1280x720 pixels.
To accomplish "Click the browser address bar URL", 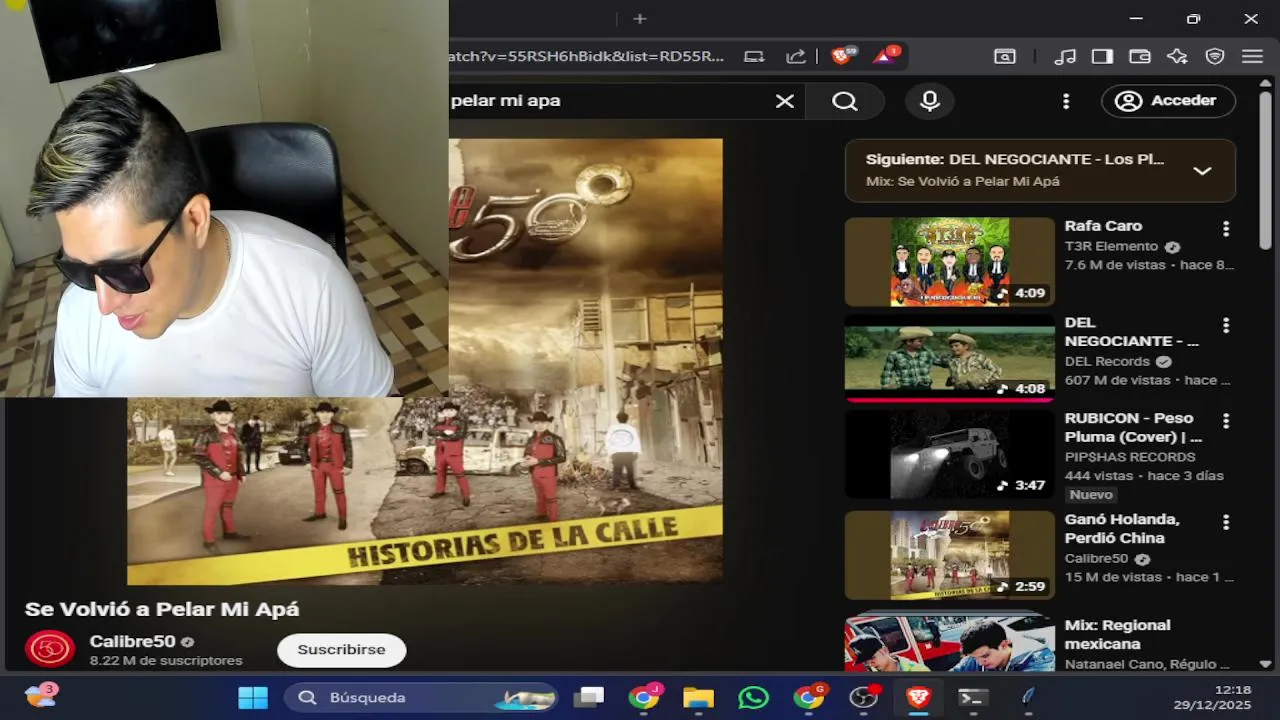I will point(587,57).
